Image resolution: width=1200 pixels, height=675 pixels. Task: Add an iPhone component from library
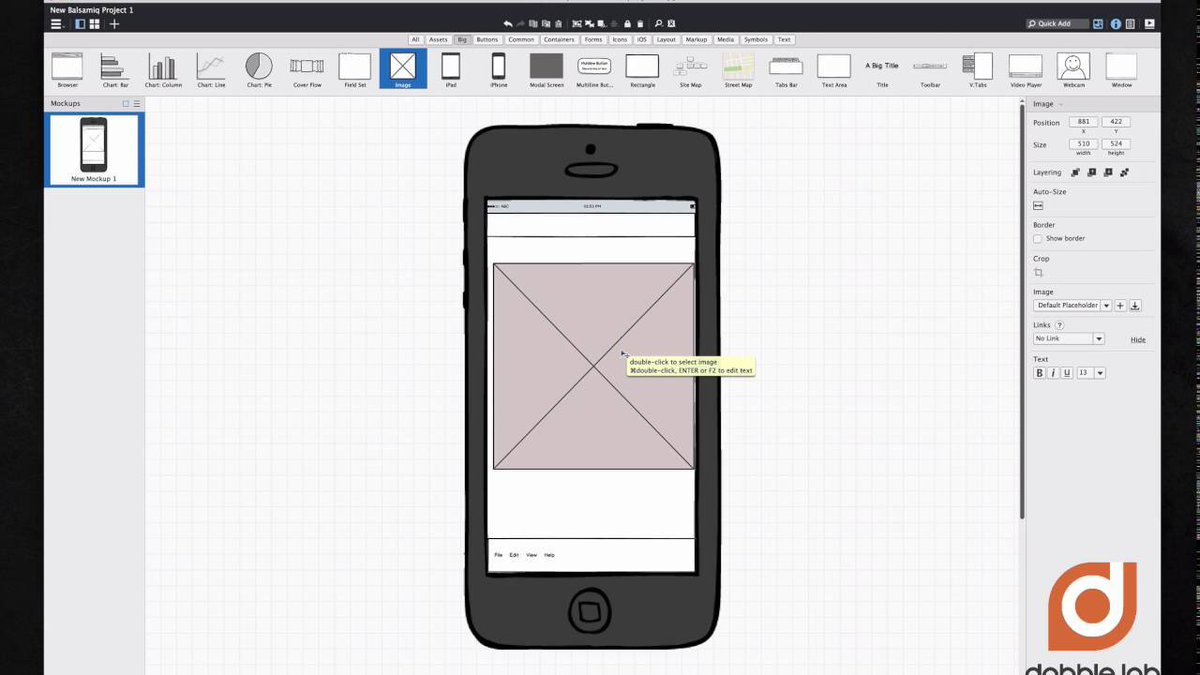[x=499, y=70]
